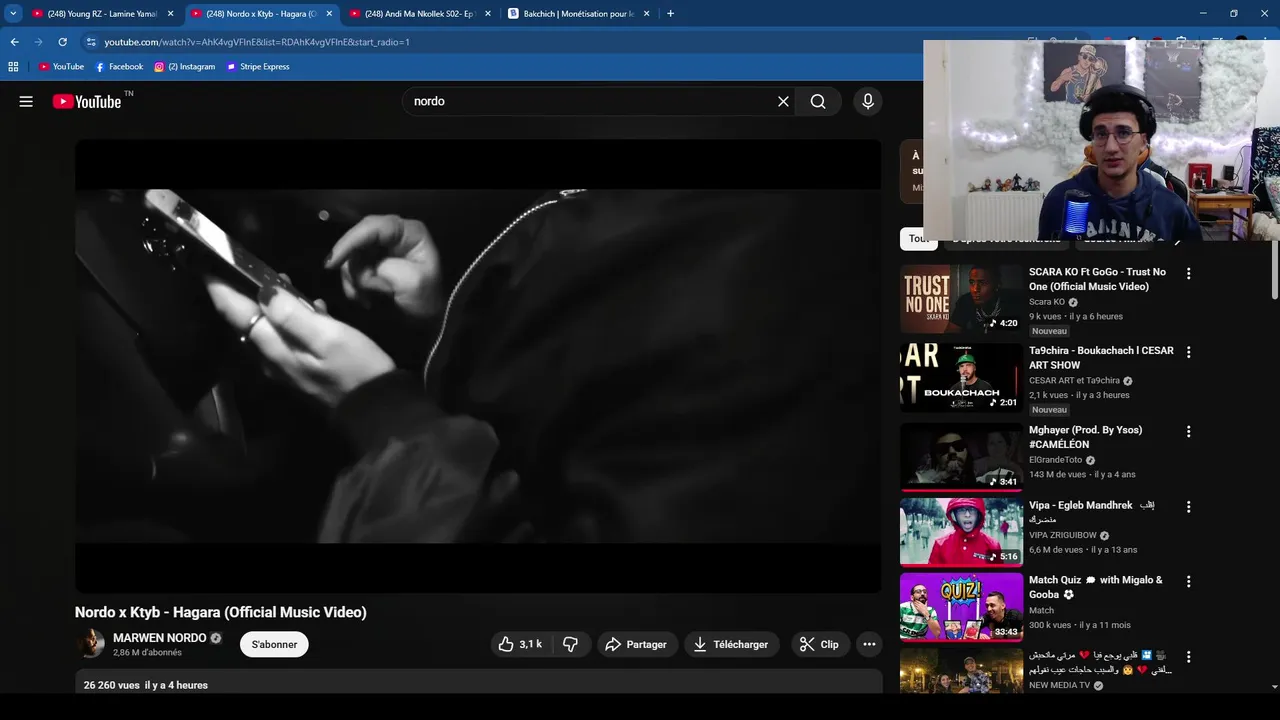Open MARWEN NORDO channel name link
This screenshot has height=720, width=1280.
pos(160,638)
